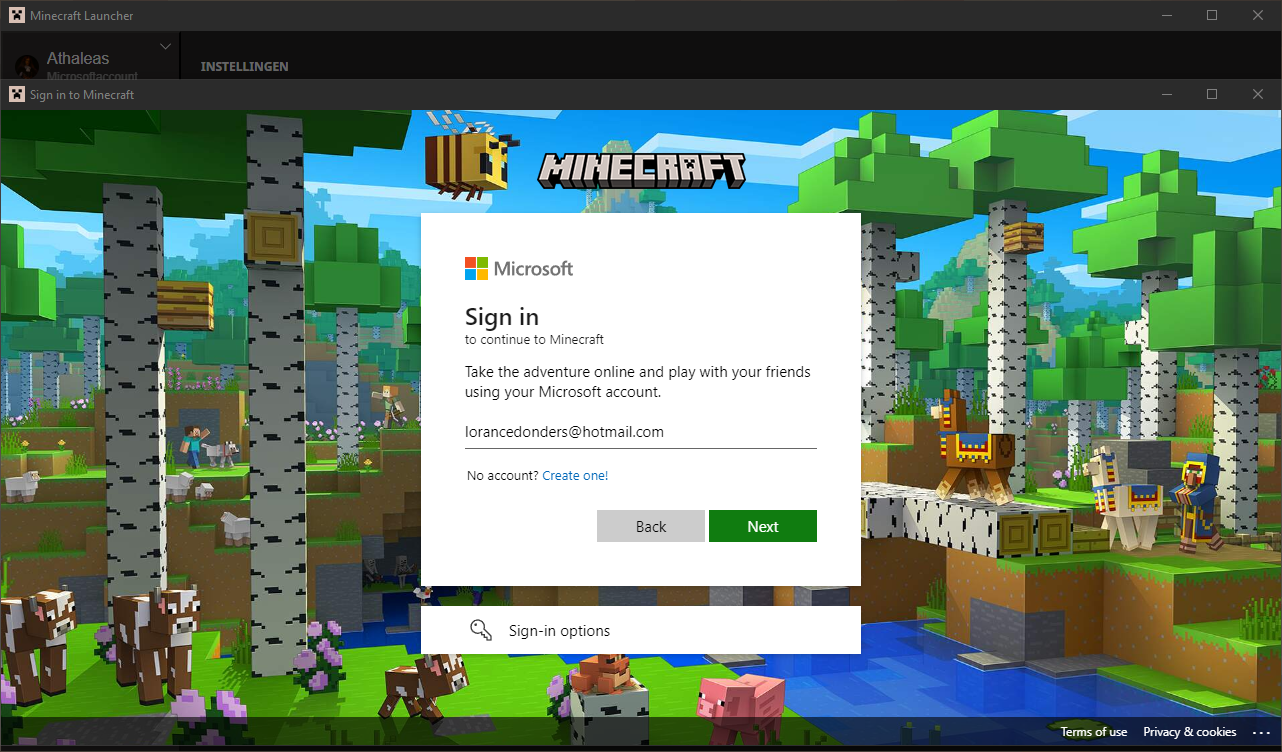Open the Privacy & cookies link
The image size is (1282, 752).
click(1189, 732)
